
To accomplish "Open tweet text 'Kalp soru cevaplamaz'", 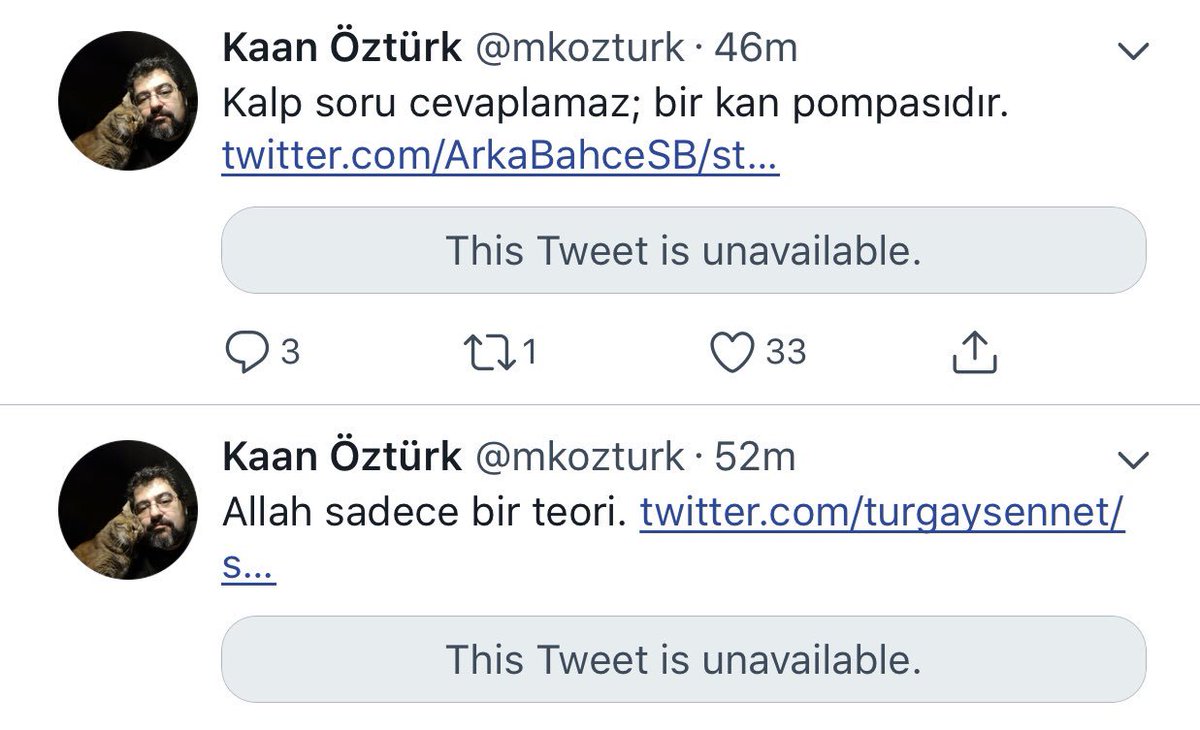I will click(615, 104).
